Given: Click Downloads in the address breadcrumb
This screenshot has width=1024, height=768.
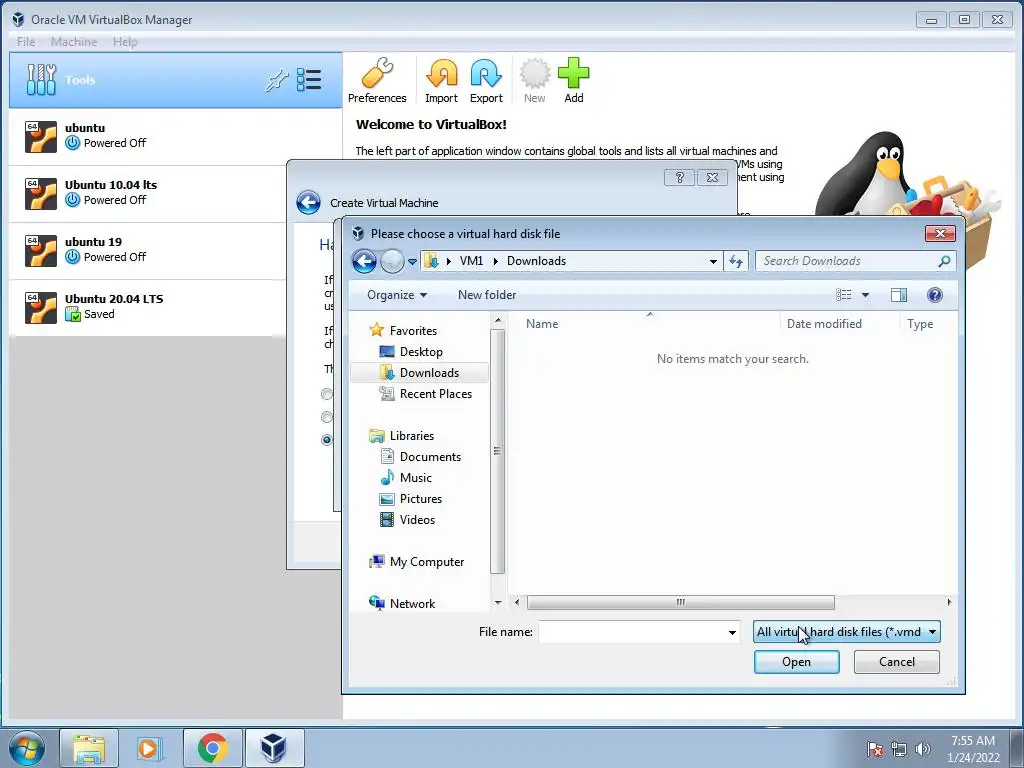Looking at the screenshot, I should [536, 261].
